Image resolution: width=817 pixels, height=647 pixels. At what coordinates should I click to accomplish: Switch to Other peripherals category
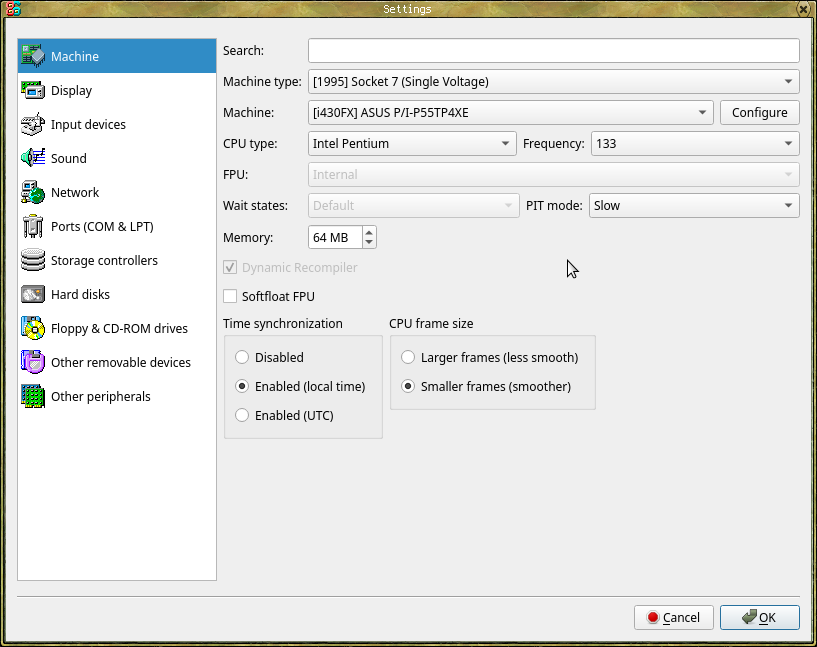point(100,397)
